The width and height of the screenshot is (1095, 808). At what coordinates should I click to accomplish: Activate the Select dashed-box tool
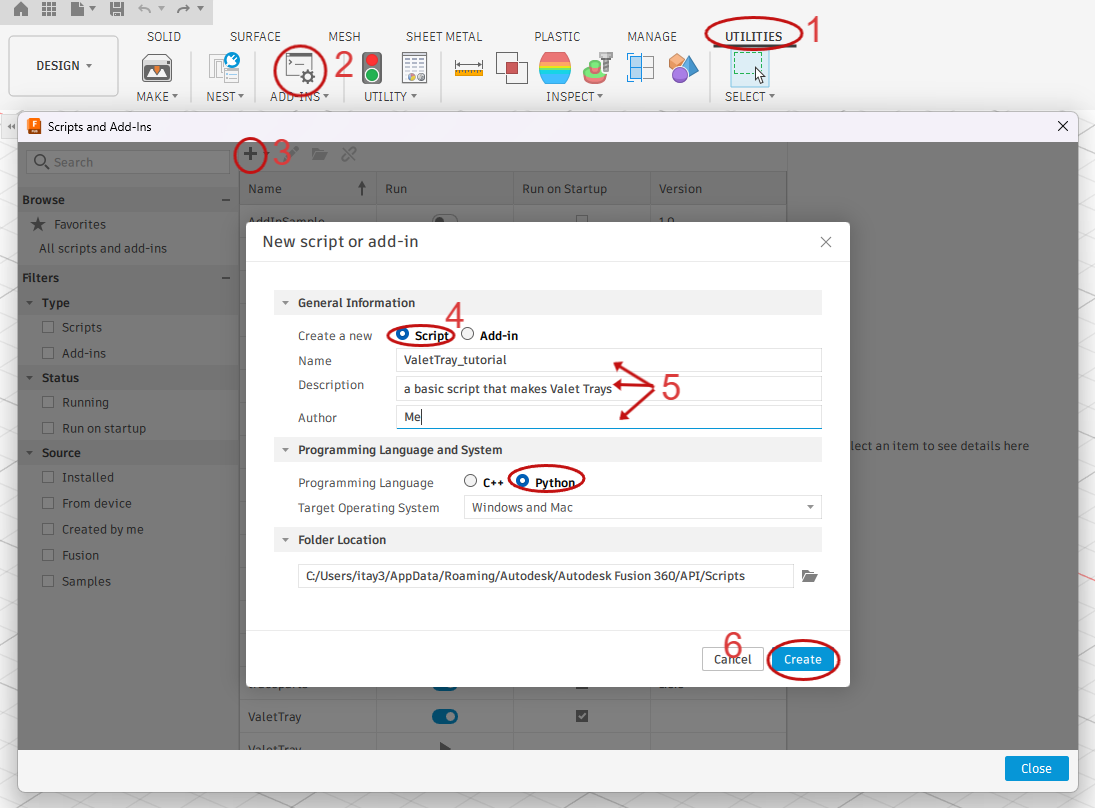click(x=749, y=68)
